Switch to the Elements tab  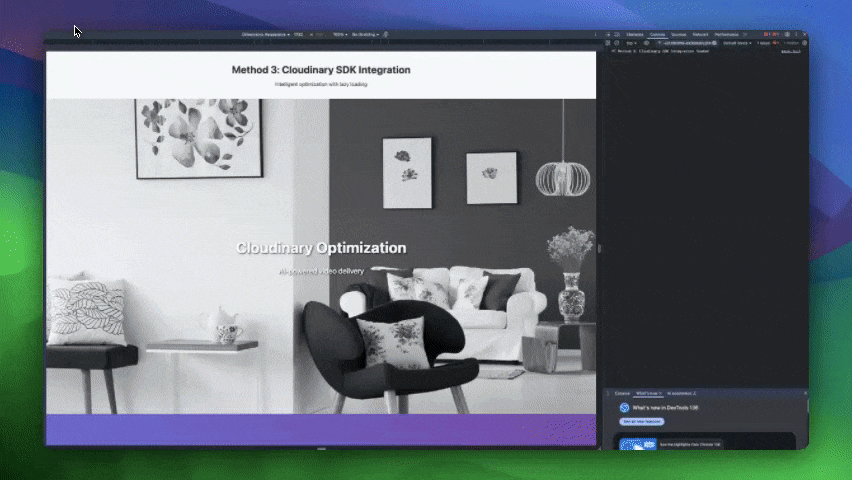(x=635, y=35)
